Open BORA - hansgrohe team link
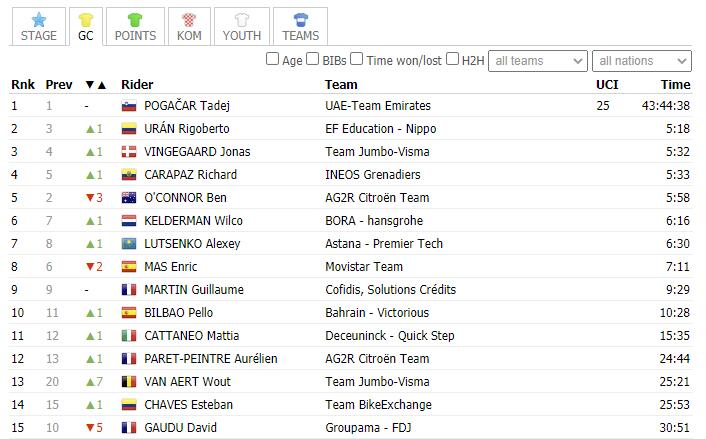Viewport: 706px width, 439px height. tap(374, 221)
